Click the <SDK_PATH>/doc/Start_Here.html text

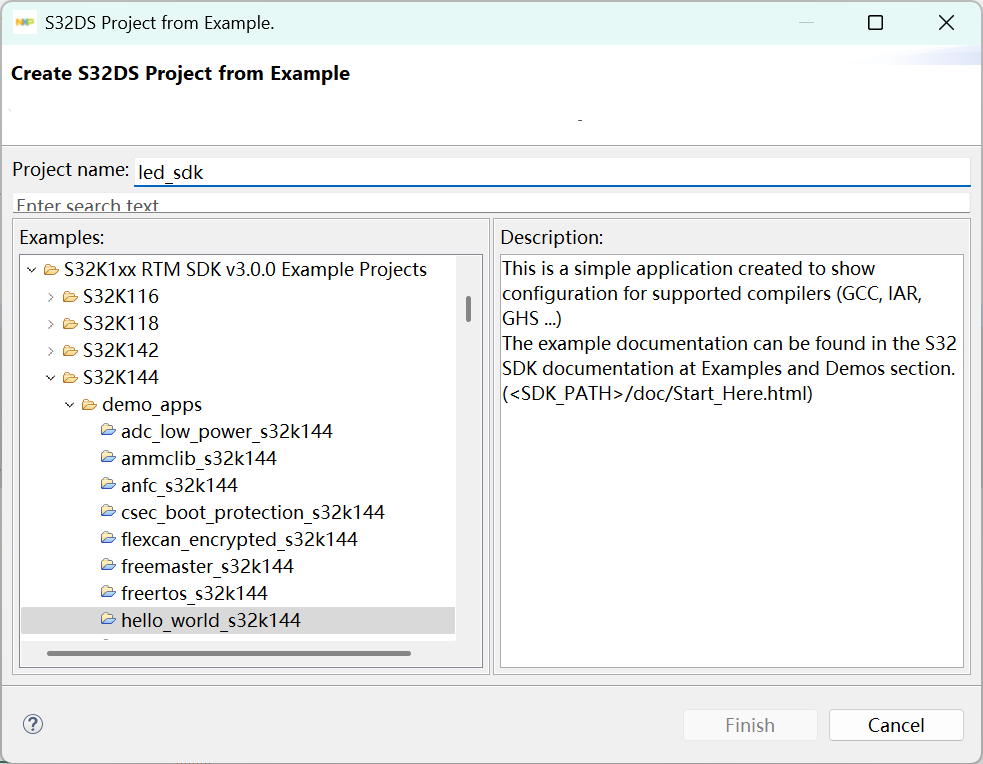coord(657,394)
